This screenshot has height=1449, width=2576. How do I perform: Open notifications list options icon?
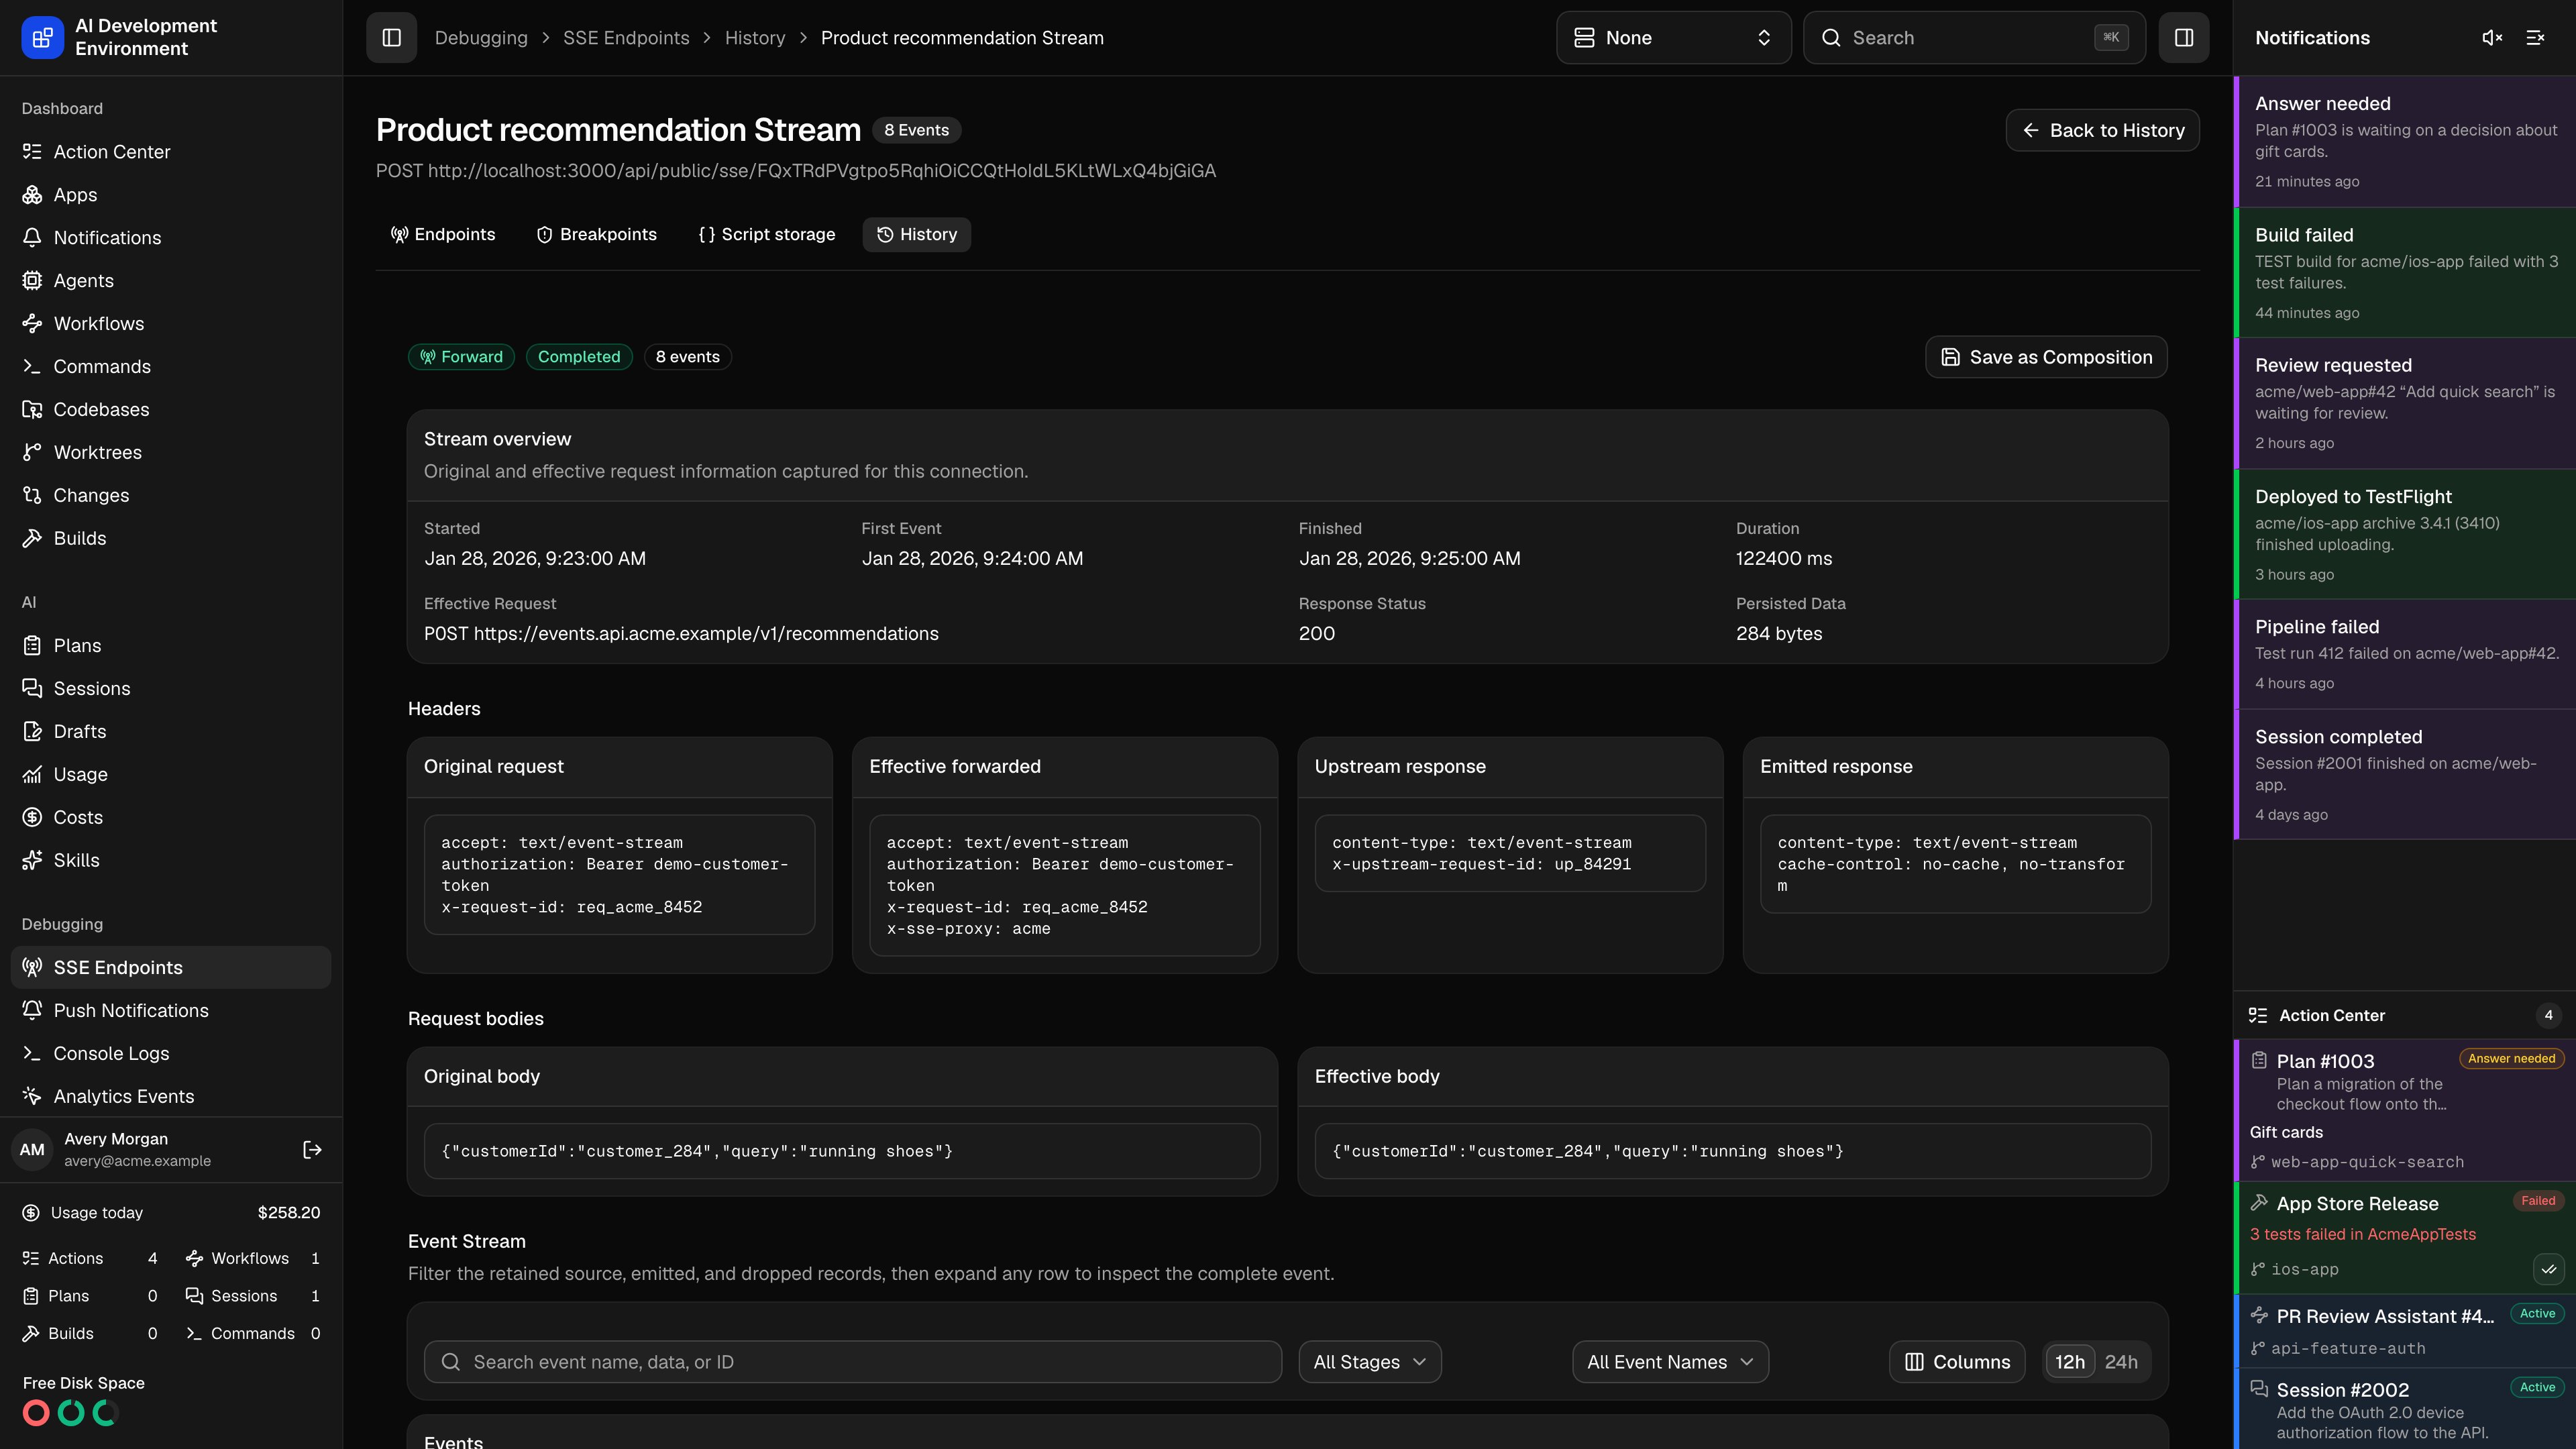click(x=2535, y=38)
